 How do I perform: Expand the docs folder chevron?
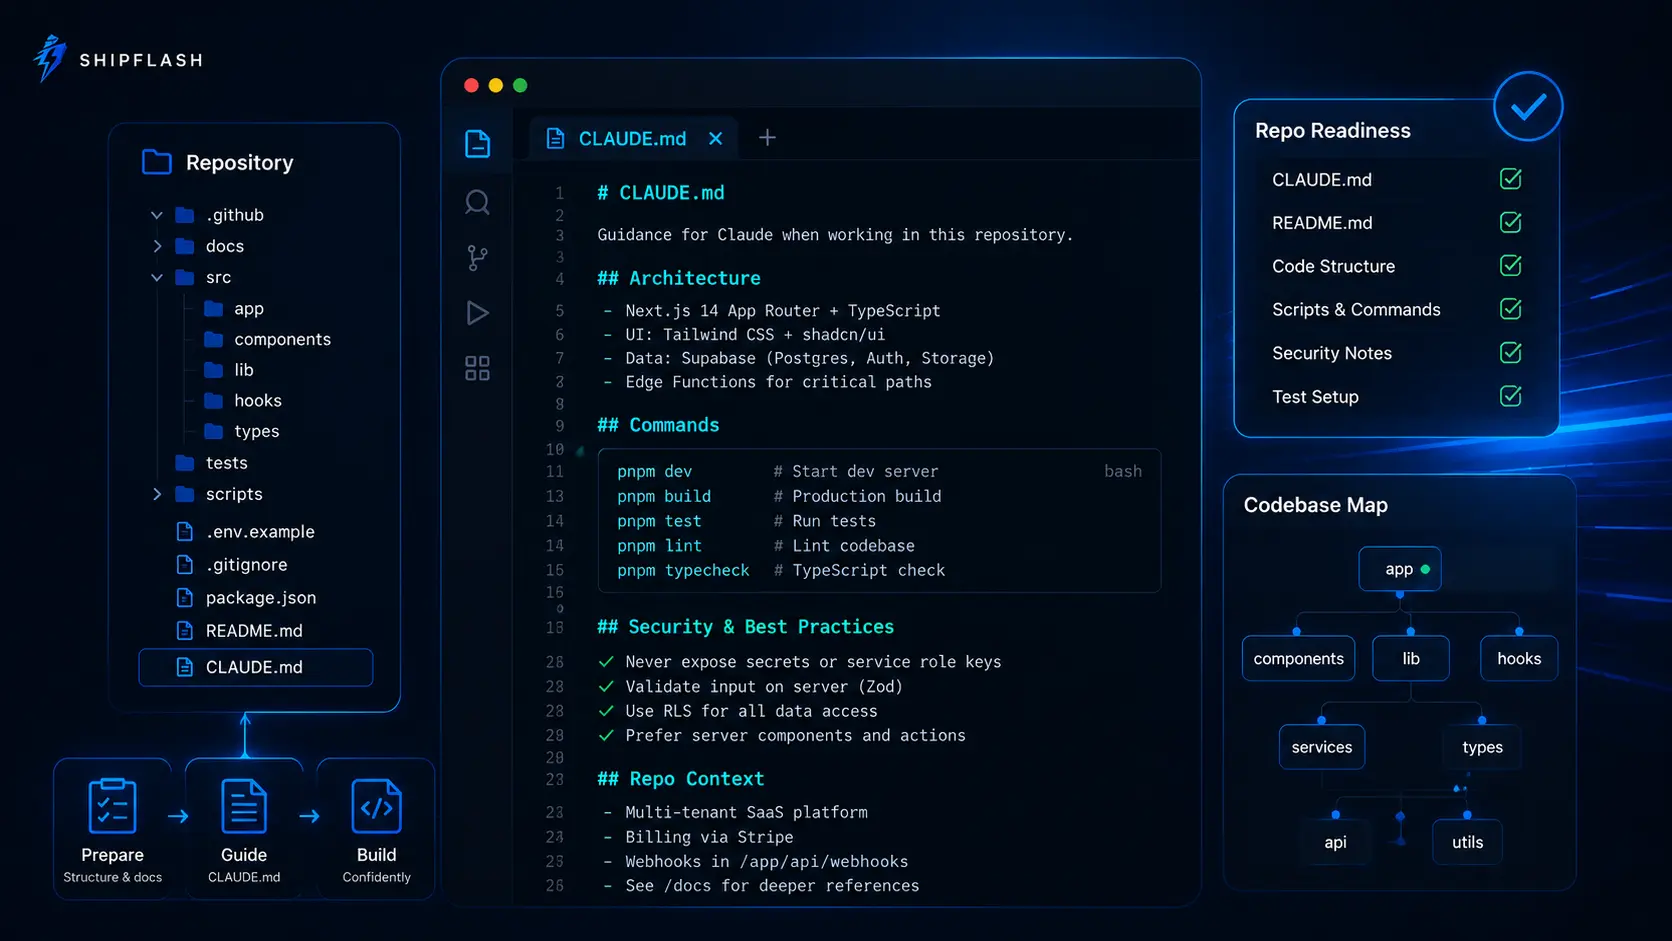156,246
